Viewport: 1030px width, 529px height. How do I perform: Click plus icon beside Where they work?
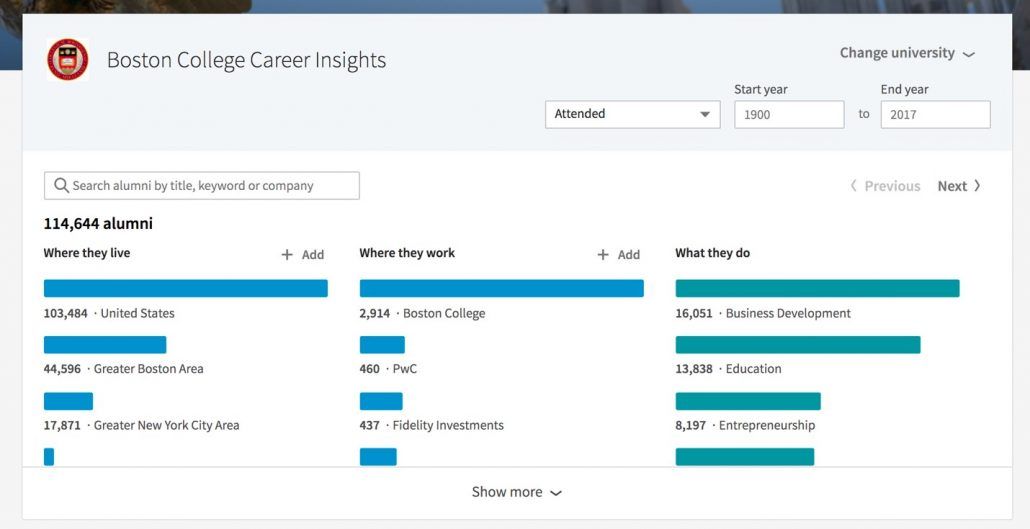coord(603,255)
